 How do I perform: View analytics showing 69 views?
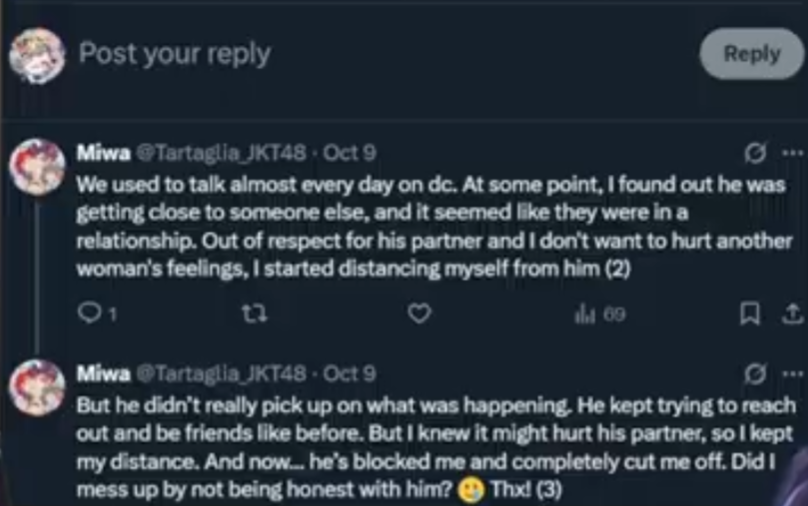click(x=600, y=314)
